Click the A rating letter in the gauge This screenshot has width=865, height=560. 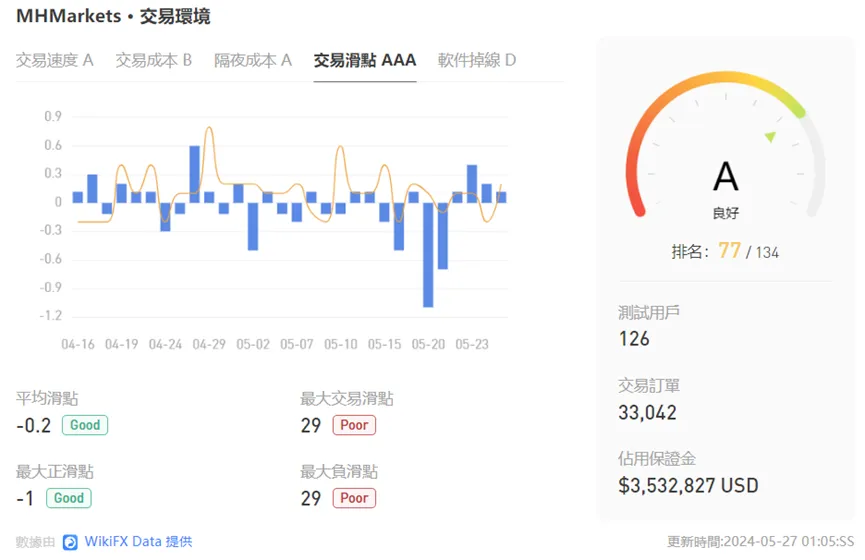(725, 177)
